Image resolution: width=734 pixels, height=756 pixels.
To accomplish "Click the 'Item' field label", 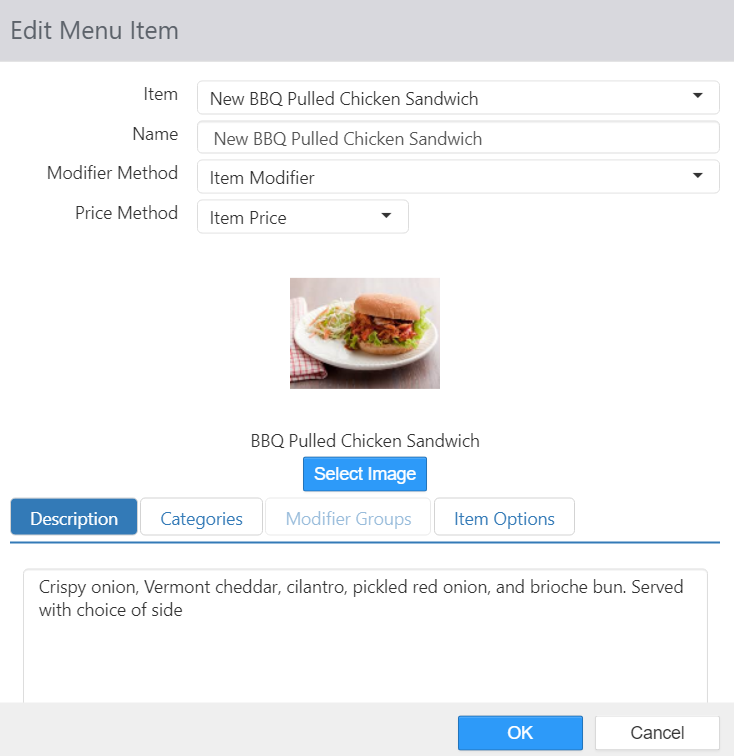I will pyautogui.click(x=160, y=94).
